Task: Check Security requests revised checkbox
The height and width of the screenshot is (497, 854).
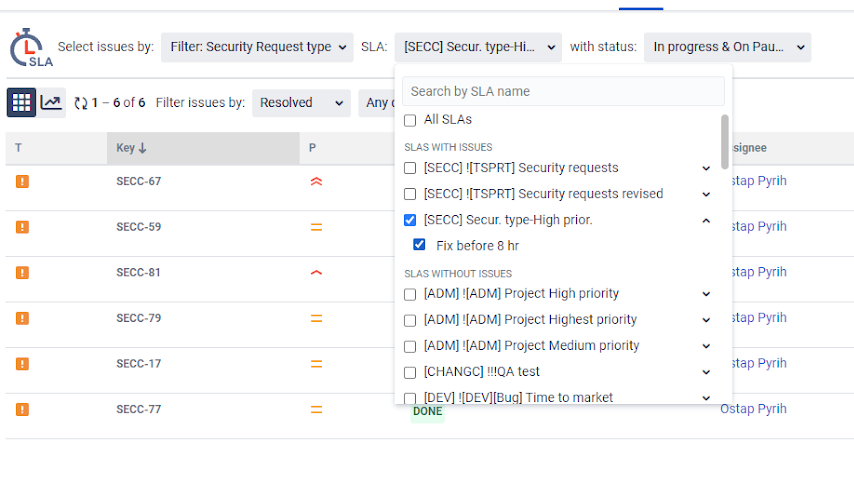Action: coord(410,194)
